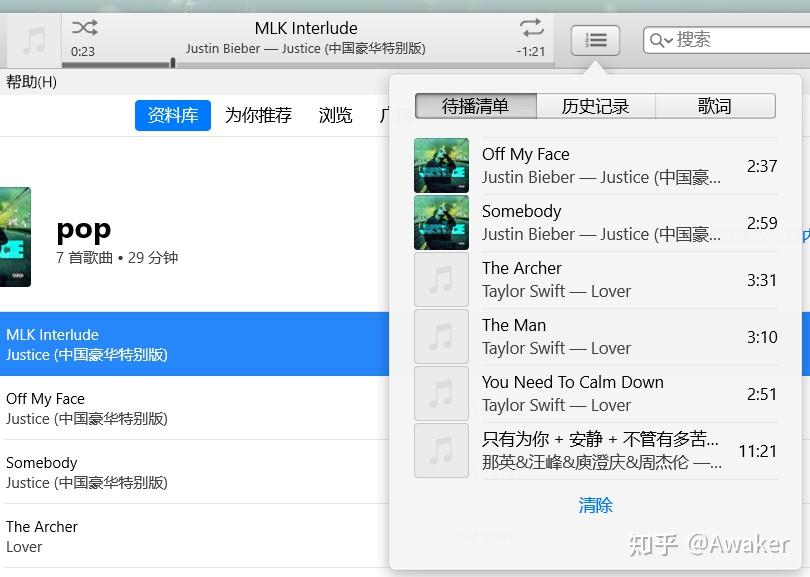Image resolution: width=810 pixels, height=577 pixels.
Task: Click The Archer's placeholder music note icon
Action: [441, 279]
